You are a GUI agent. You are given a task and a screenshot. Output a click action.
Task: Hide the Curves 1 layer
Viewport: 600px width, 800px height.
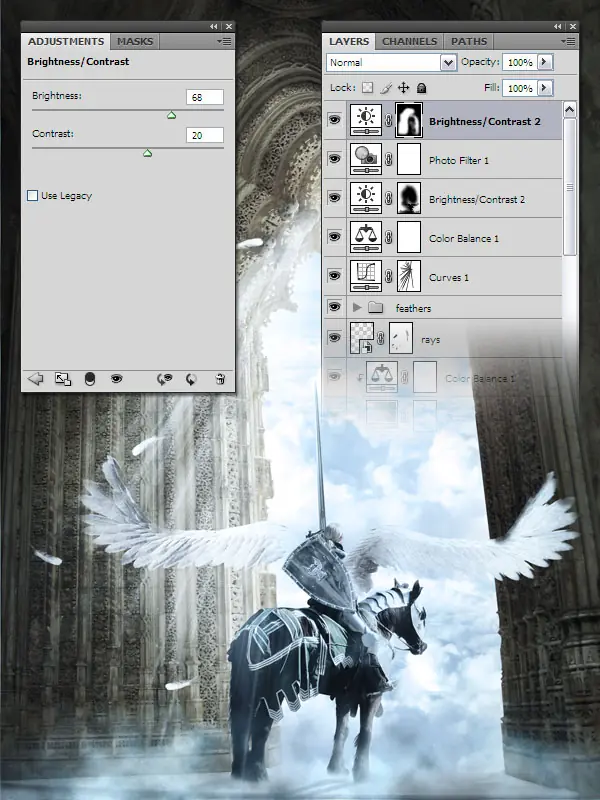pos(334,276)
